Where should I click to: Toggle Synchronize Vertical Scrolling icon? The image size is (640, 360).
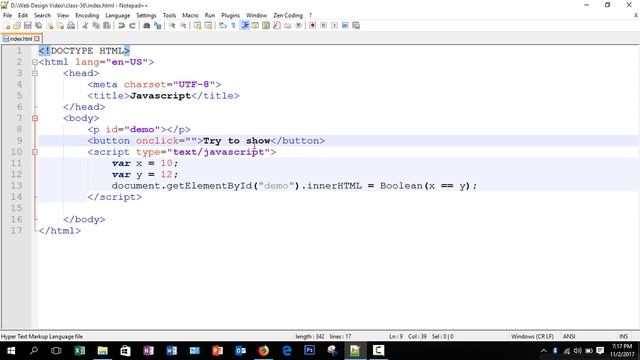[x=198, y=26]
